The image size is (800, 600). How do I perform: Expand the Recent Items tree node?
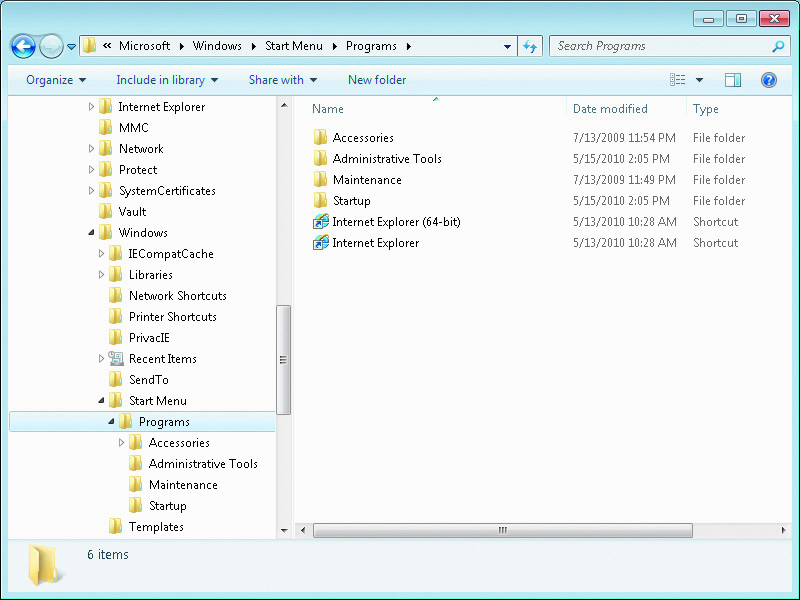(x=101, y=359)
